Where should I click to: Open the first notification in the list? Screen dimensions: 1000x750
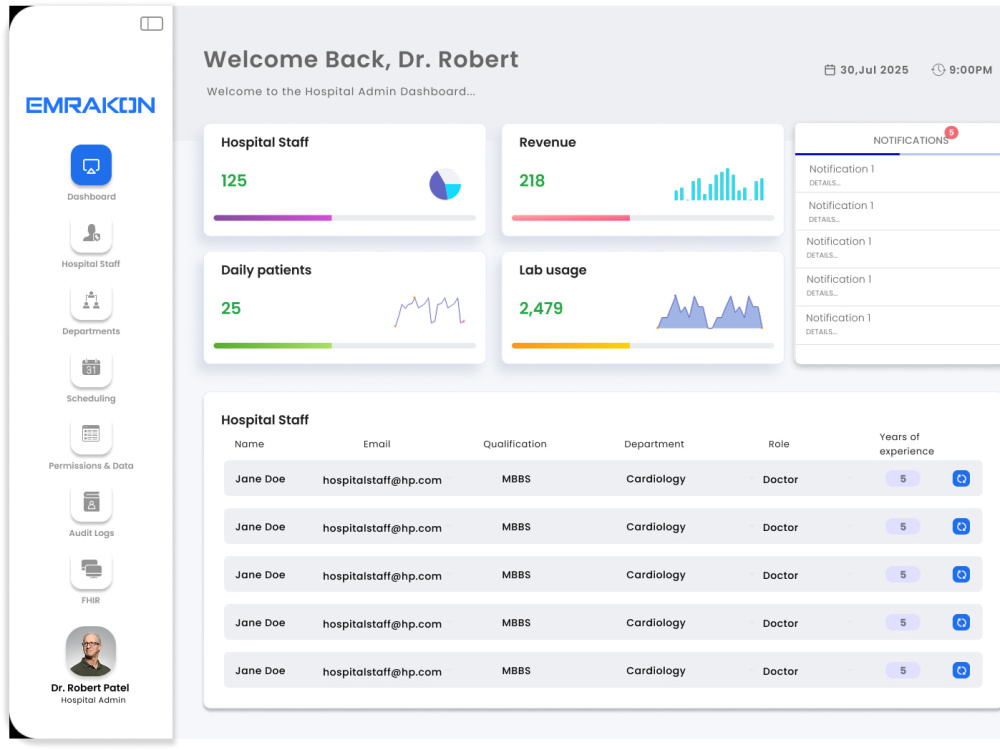[898, 175]
